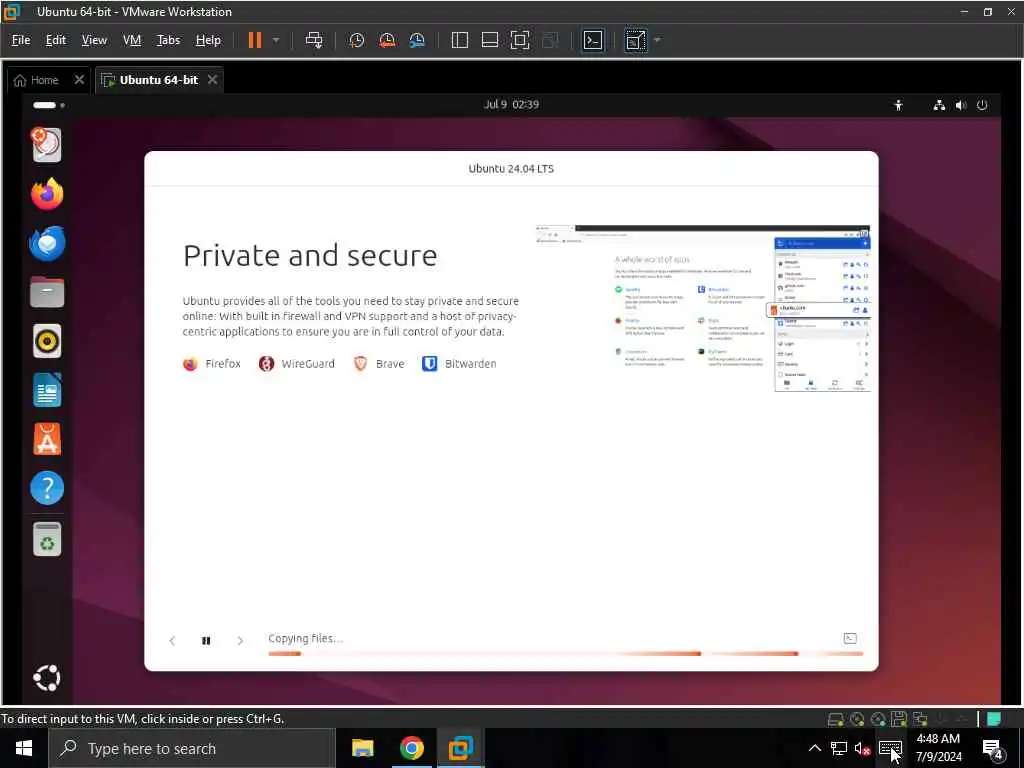Click the hard disk status icon in VMware
Image resolution: width=1024 pixels, height=768 pixels.
[x=835, y=719]
